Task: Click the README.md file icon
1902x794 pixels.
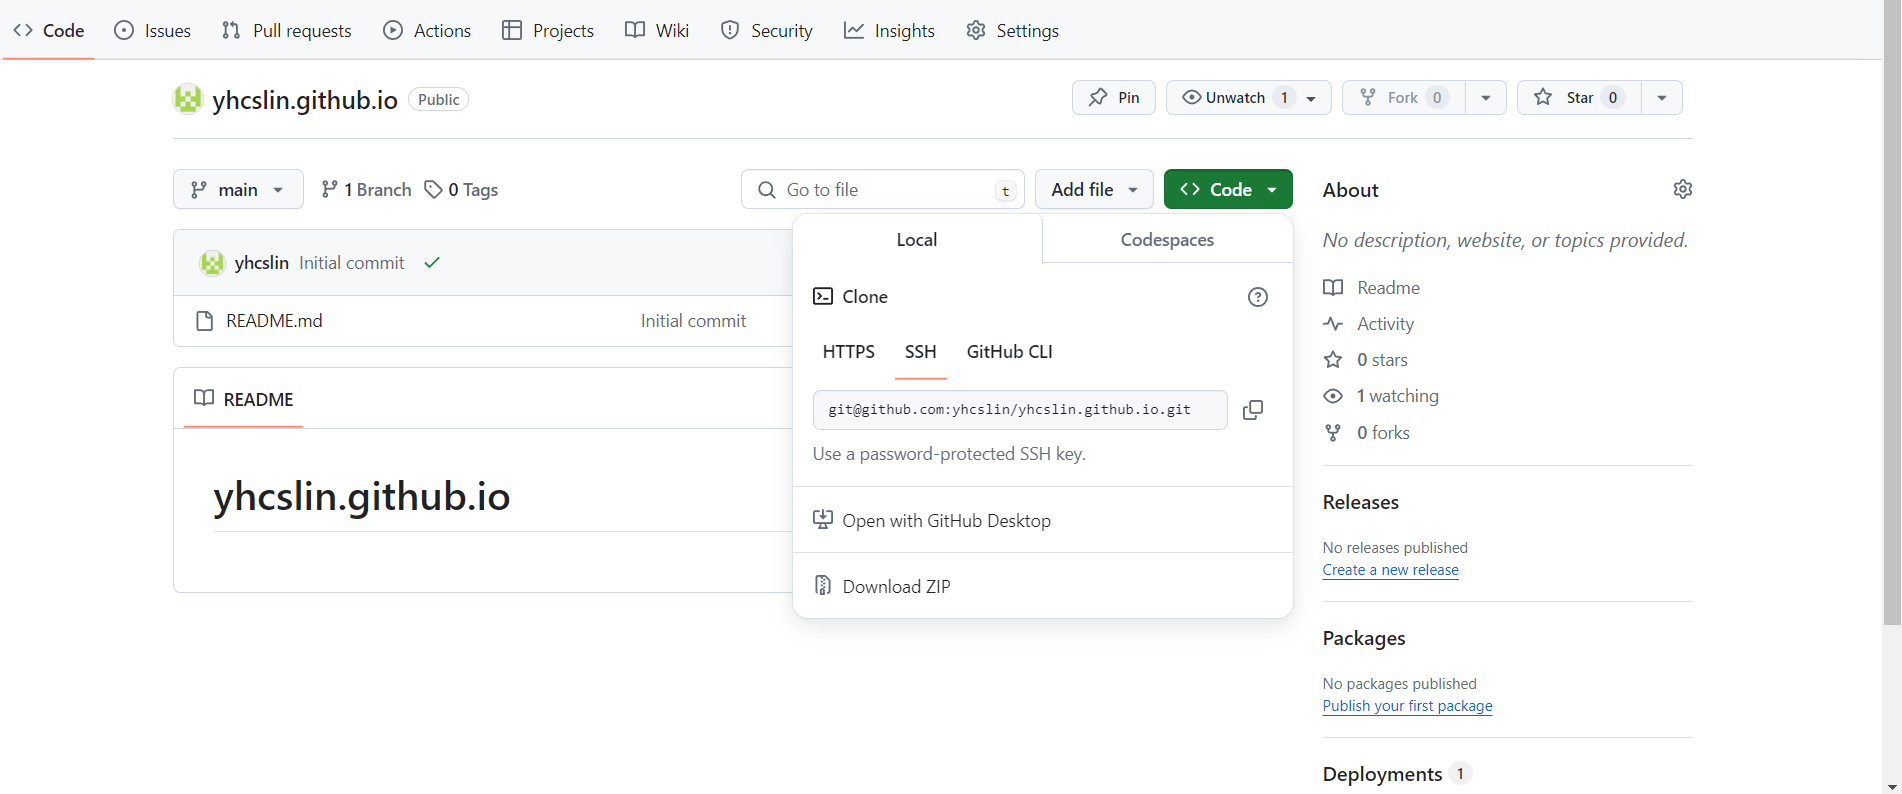Action: 205,321
